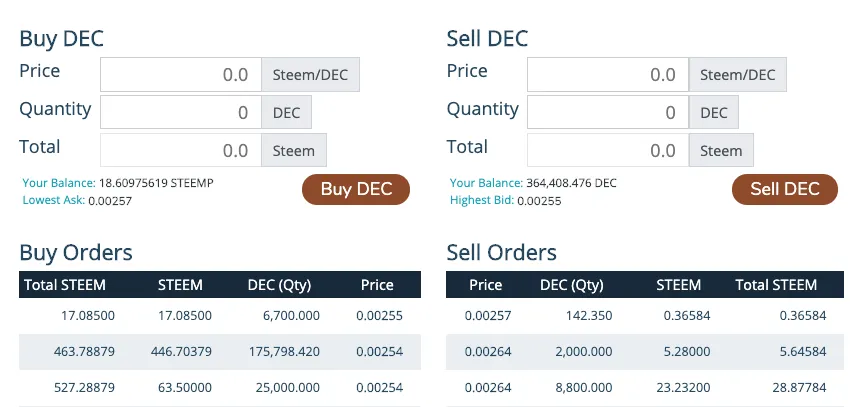
Task: Select the sell order with 8,800.000 DEC
Action: point(645,388)
